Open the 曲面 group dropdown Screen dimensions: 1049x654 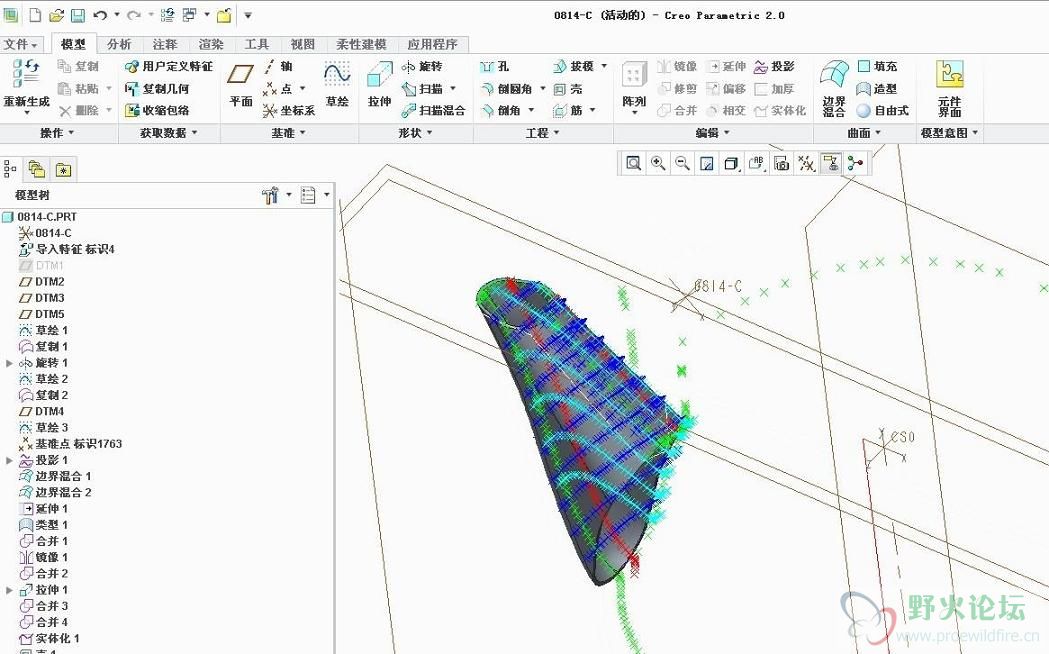tap(864, 133)
